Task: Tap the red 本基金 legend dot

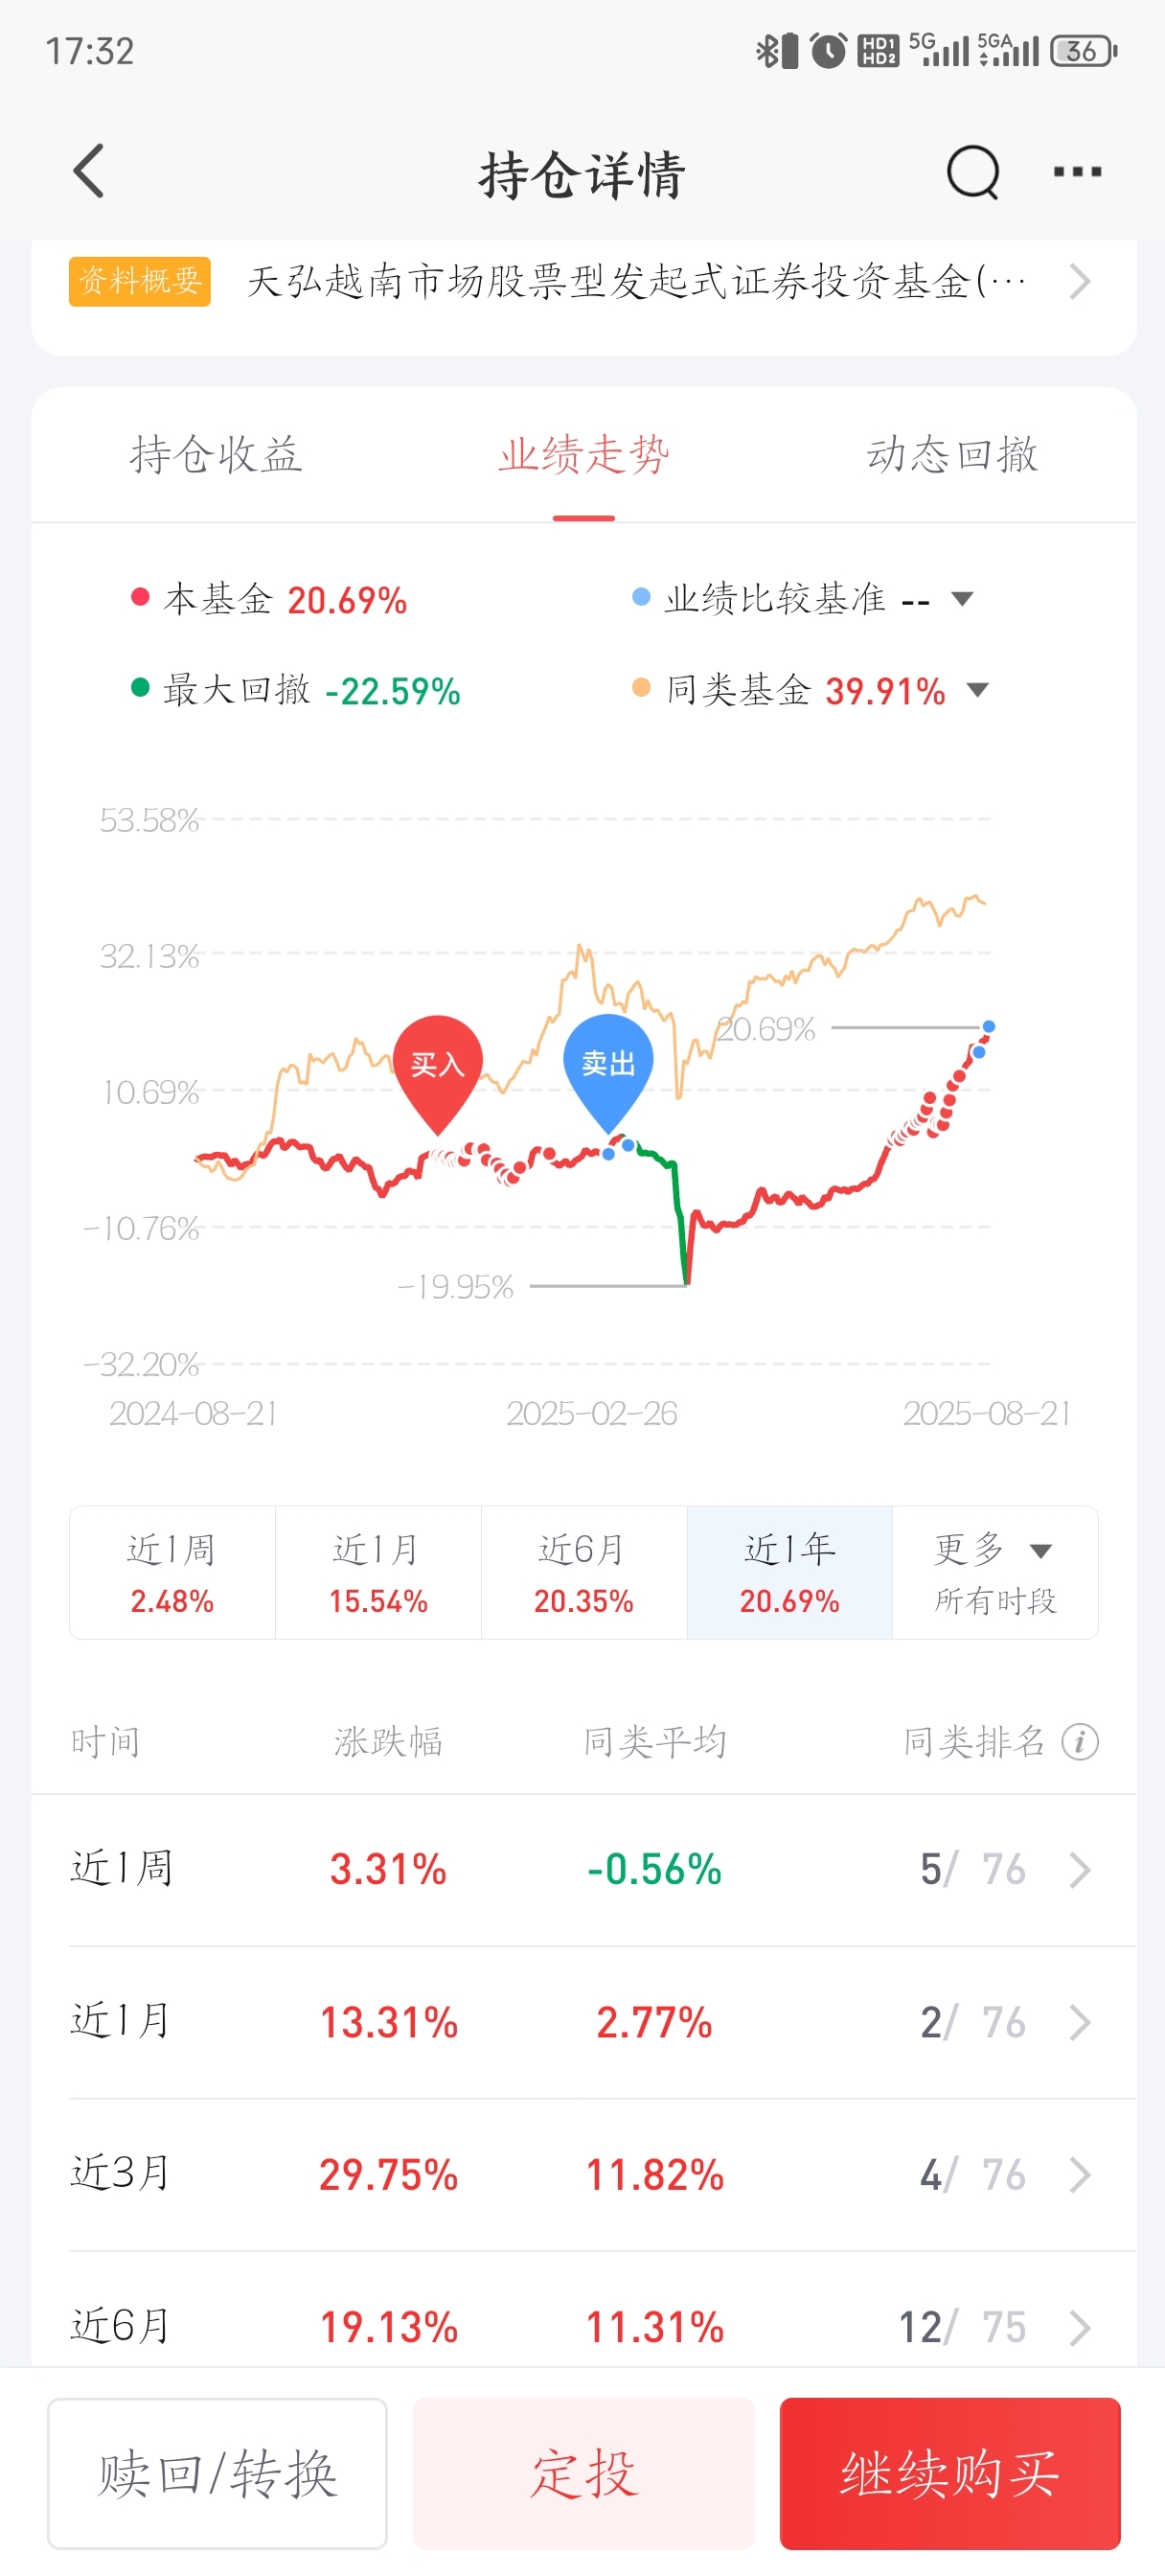Action: pyautogui.click(x=140, y=598)
